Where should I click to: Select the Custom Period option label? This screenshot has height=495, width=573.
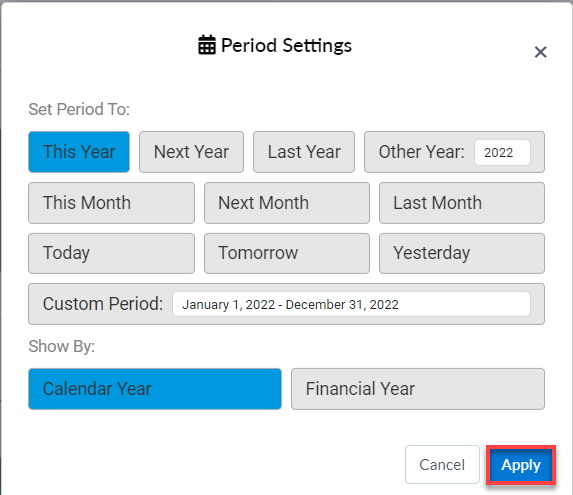click(103, 304)
